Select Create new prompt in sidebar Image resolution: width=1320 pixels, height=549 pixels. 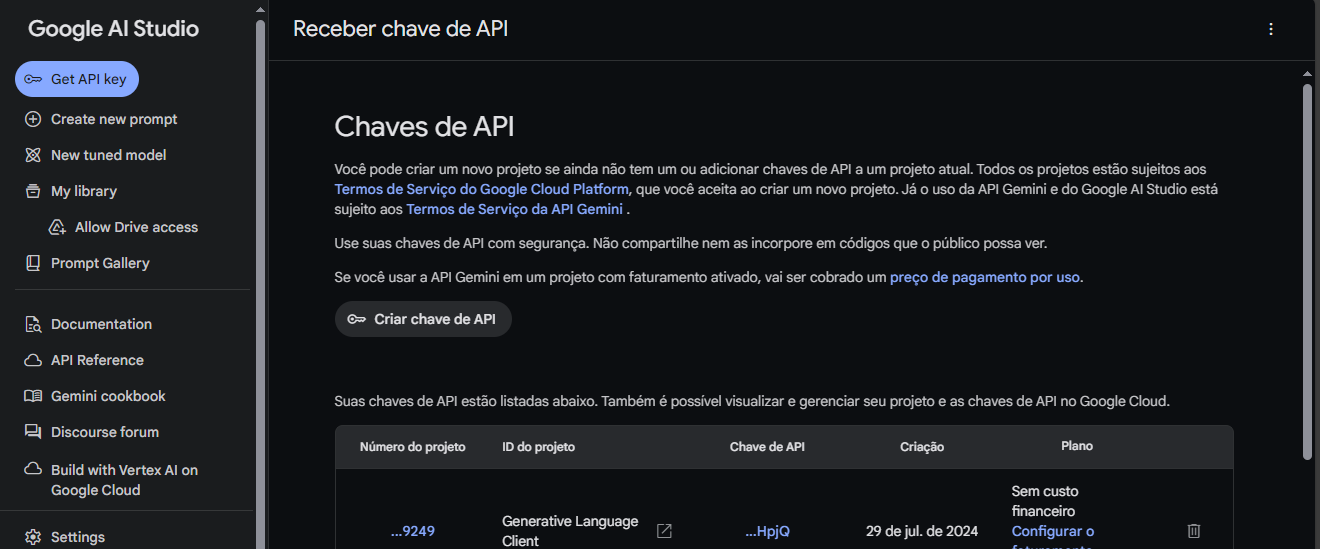[x=114, y=119]
